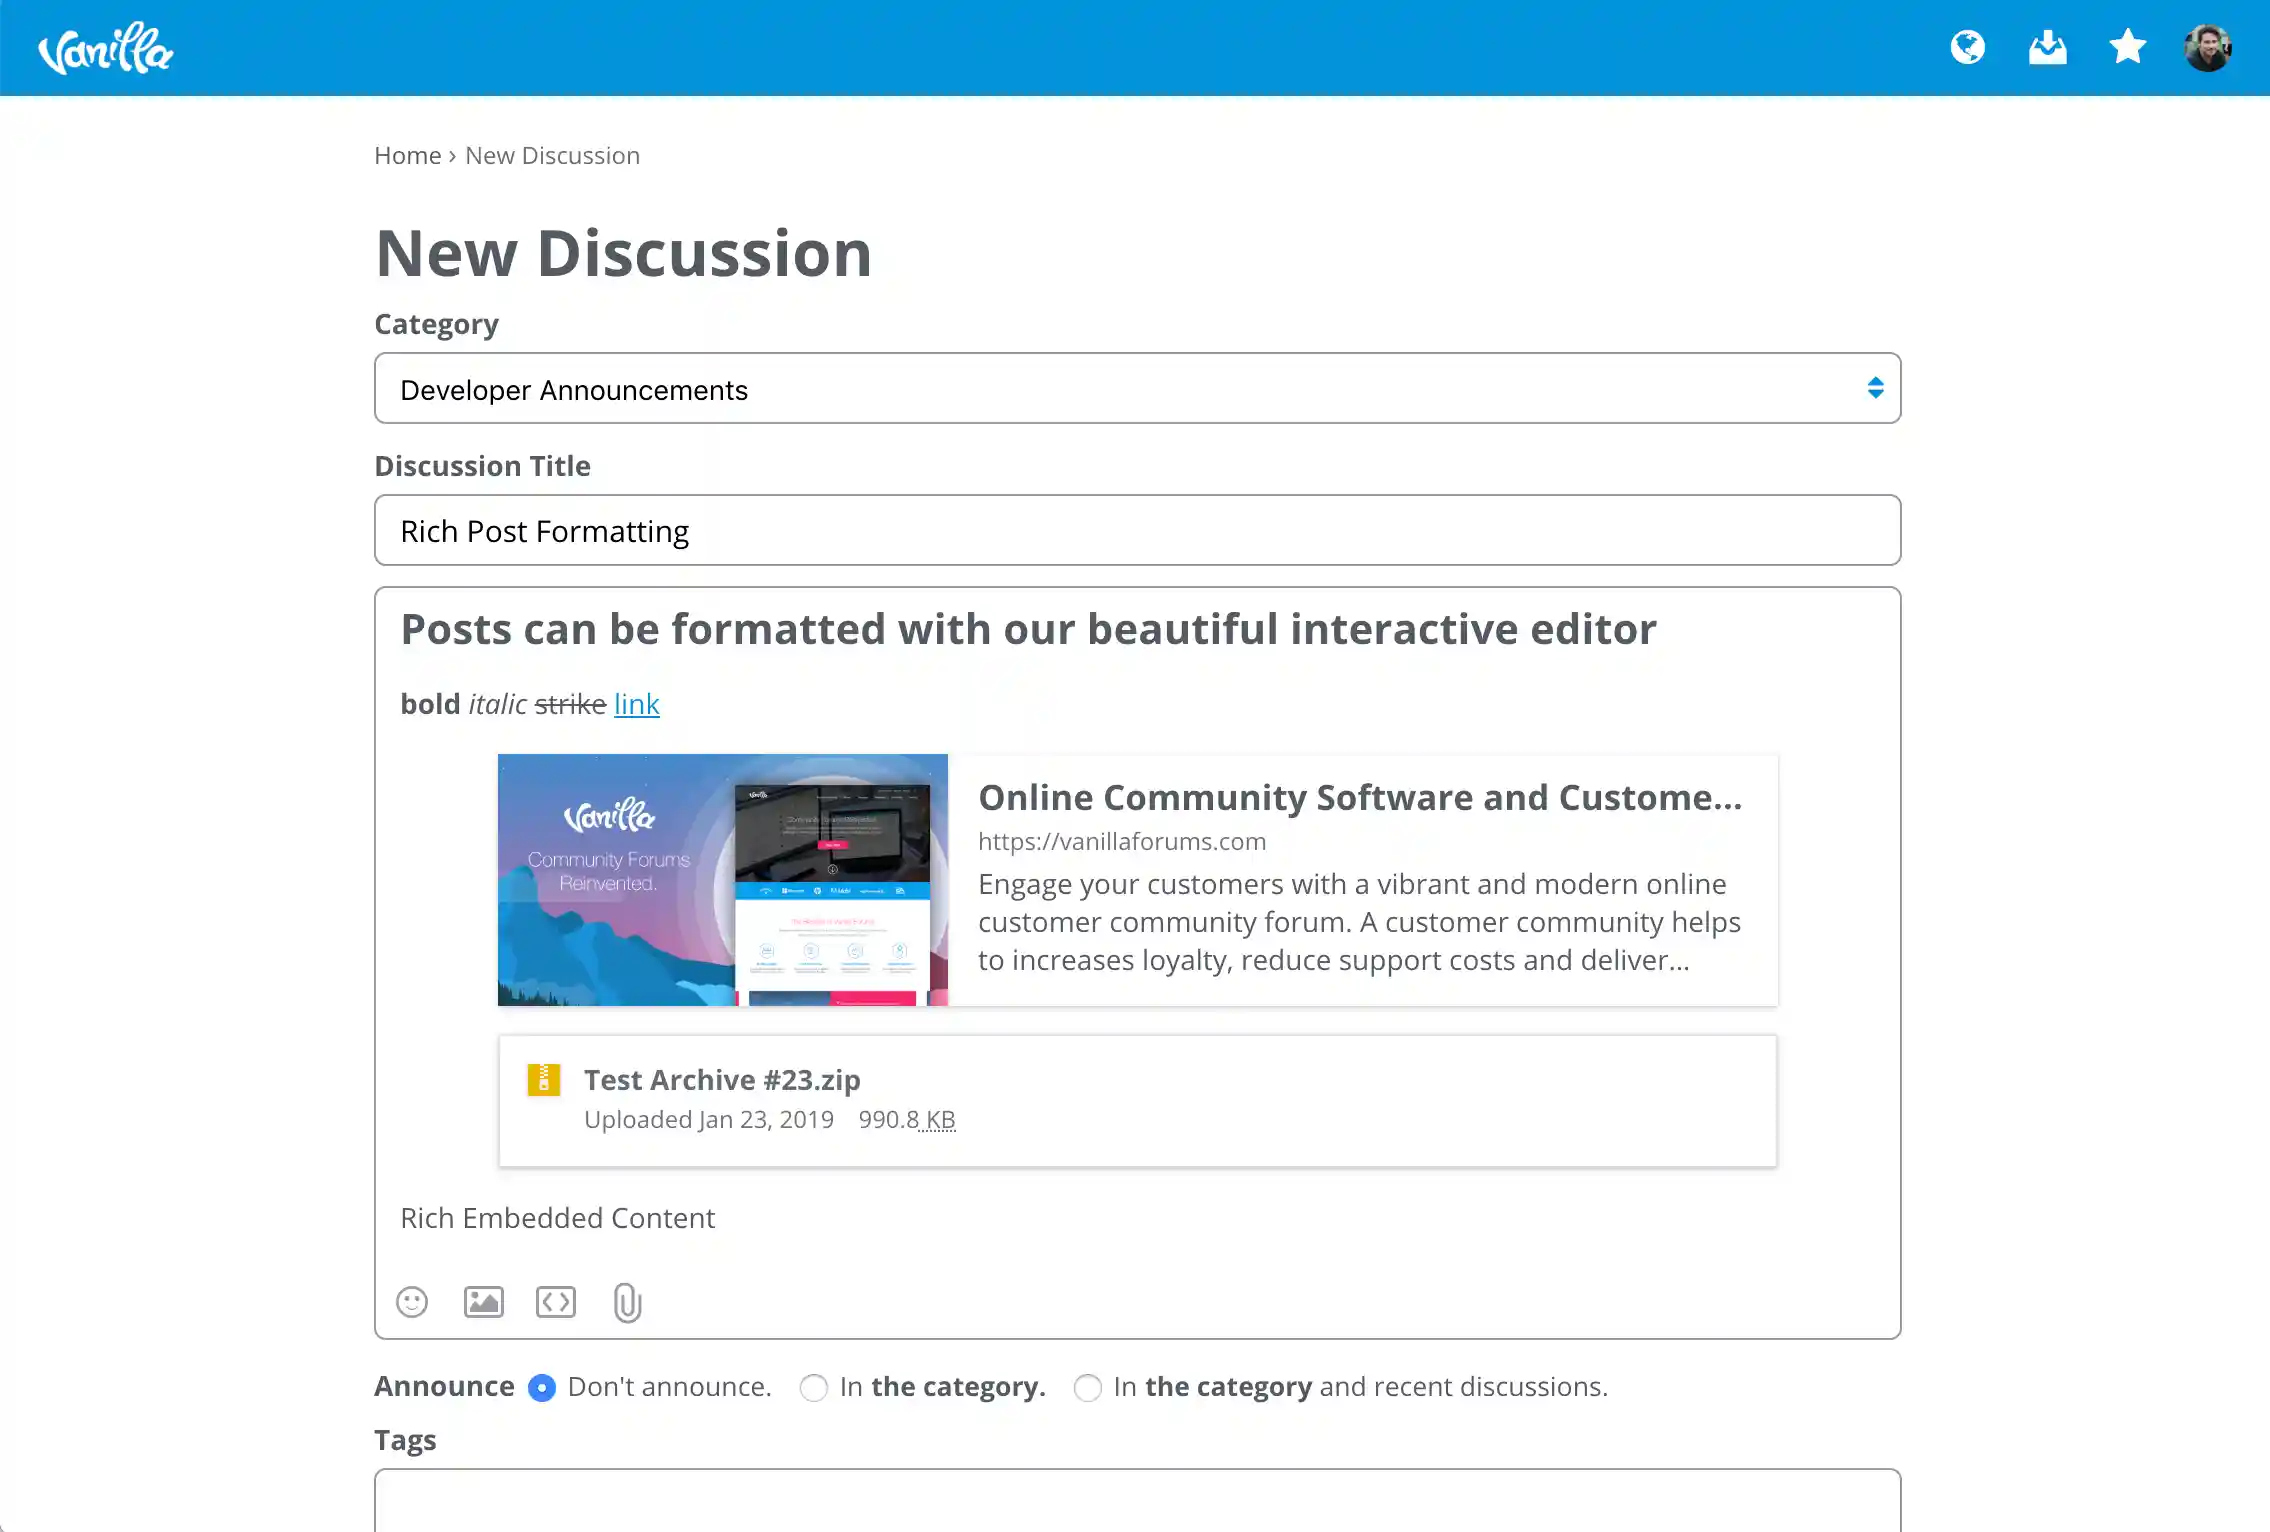
Task: Open the notifications globe icon
Action: pyautogui.click(x=1967, y=47)
